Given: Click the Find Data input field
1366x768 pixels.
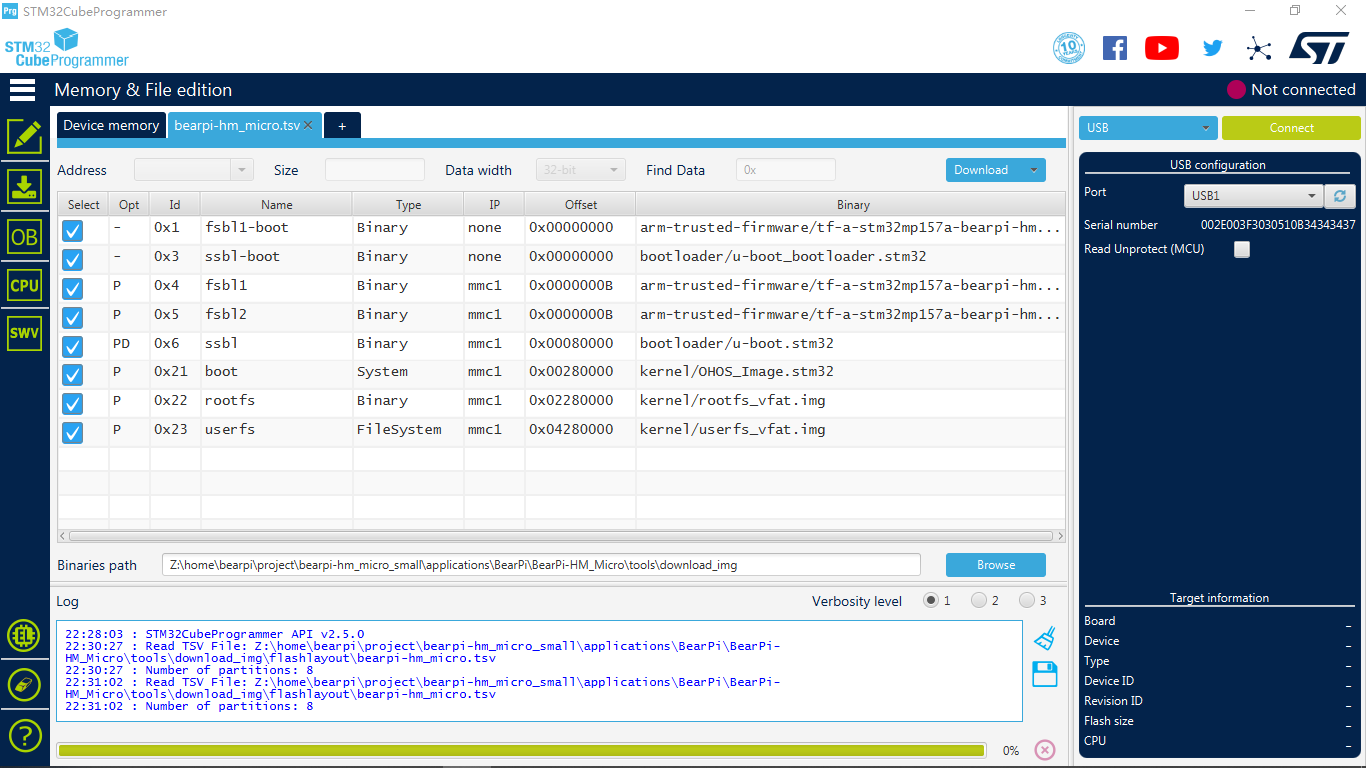Looking at the screenshot, I should pyautogui.click(x=786, y=170).
